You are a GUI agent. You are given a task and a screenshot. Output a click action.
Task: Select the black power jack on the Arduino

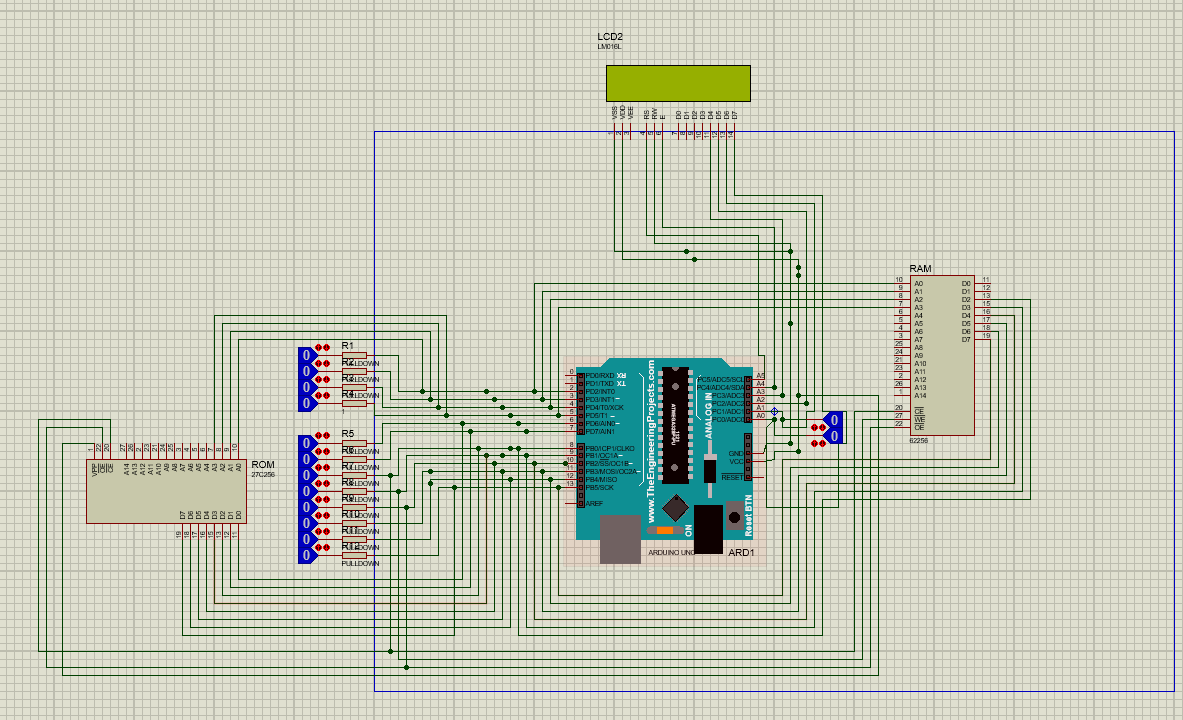click(x=708, y=529)
